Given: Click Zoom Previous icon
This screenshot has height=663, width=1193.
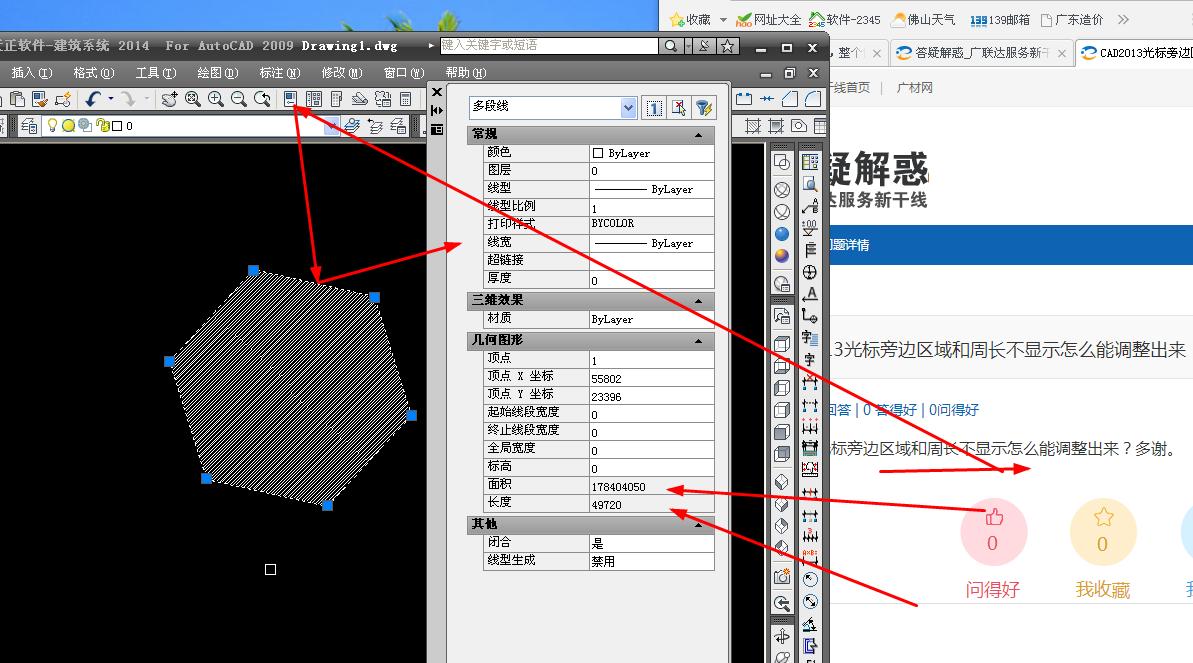Looking at the screenshot, I should click(262, 99).
